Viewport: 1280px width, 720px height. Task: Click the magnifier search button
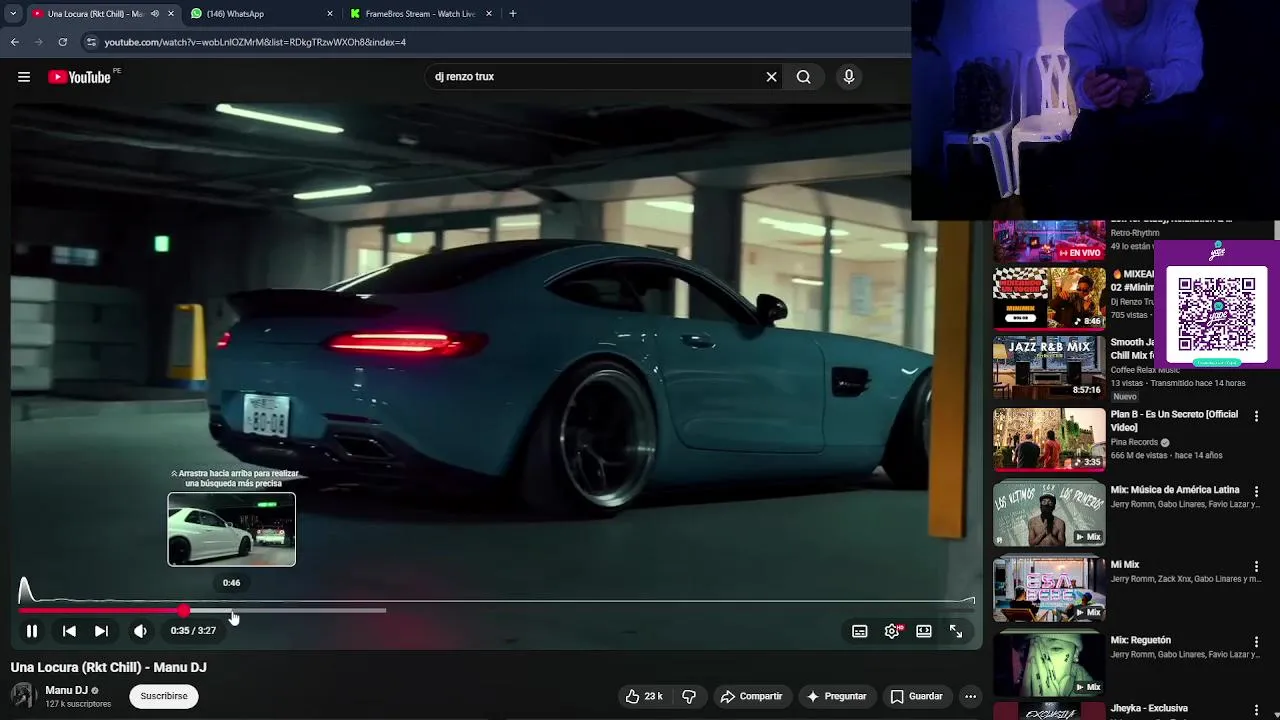click(803, 77)
